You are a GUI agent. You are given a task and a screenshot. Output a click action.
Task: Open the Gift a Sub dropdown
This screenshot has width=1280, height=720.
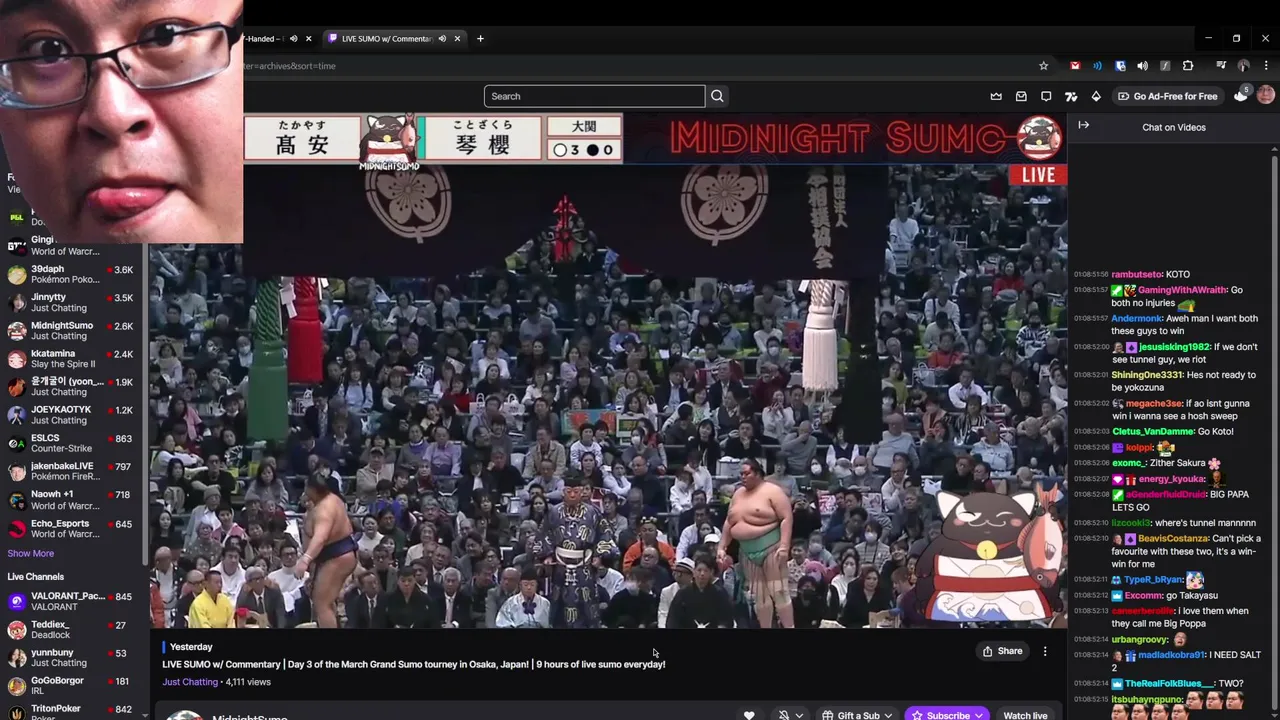point(857,715)
